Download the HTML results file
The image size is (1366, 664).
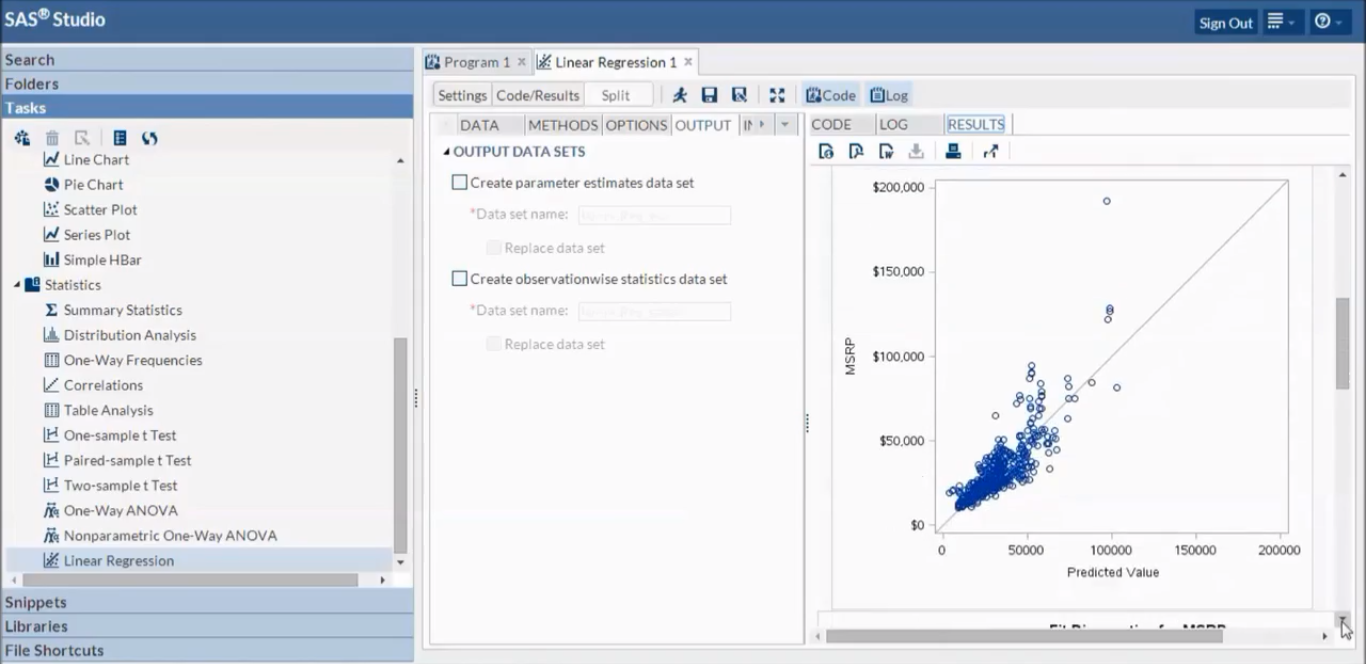[x=826, y=150]
